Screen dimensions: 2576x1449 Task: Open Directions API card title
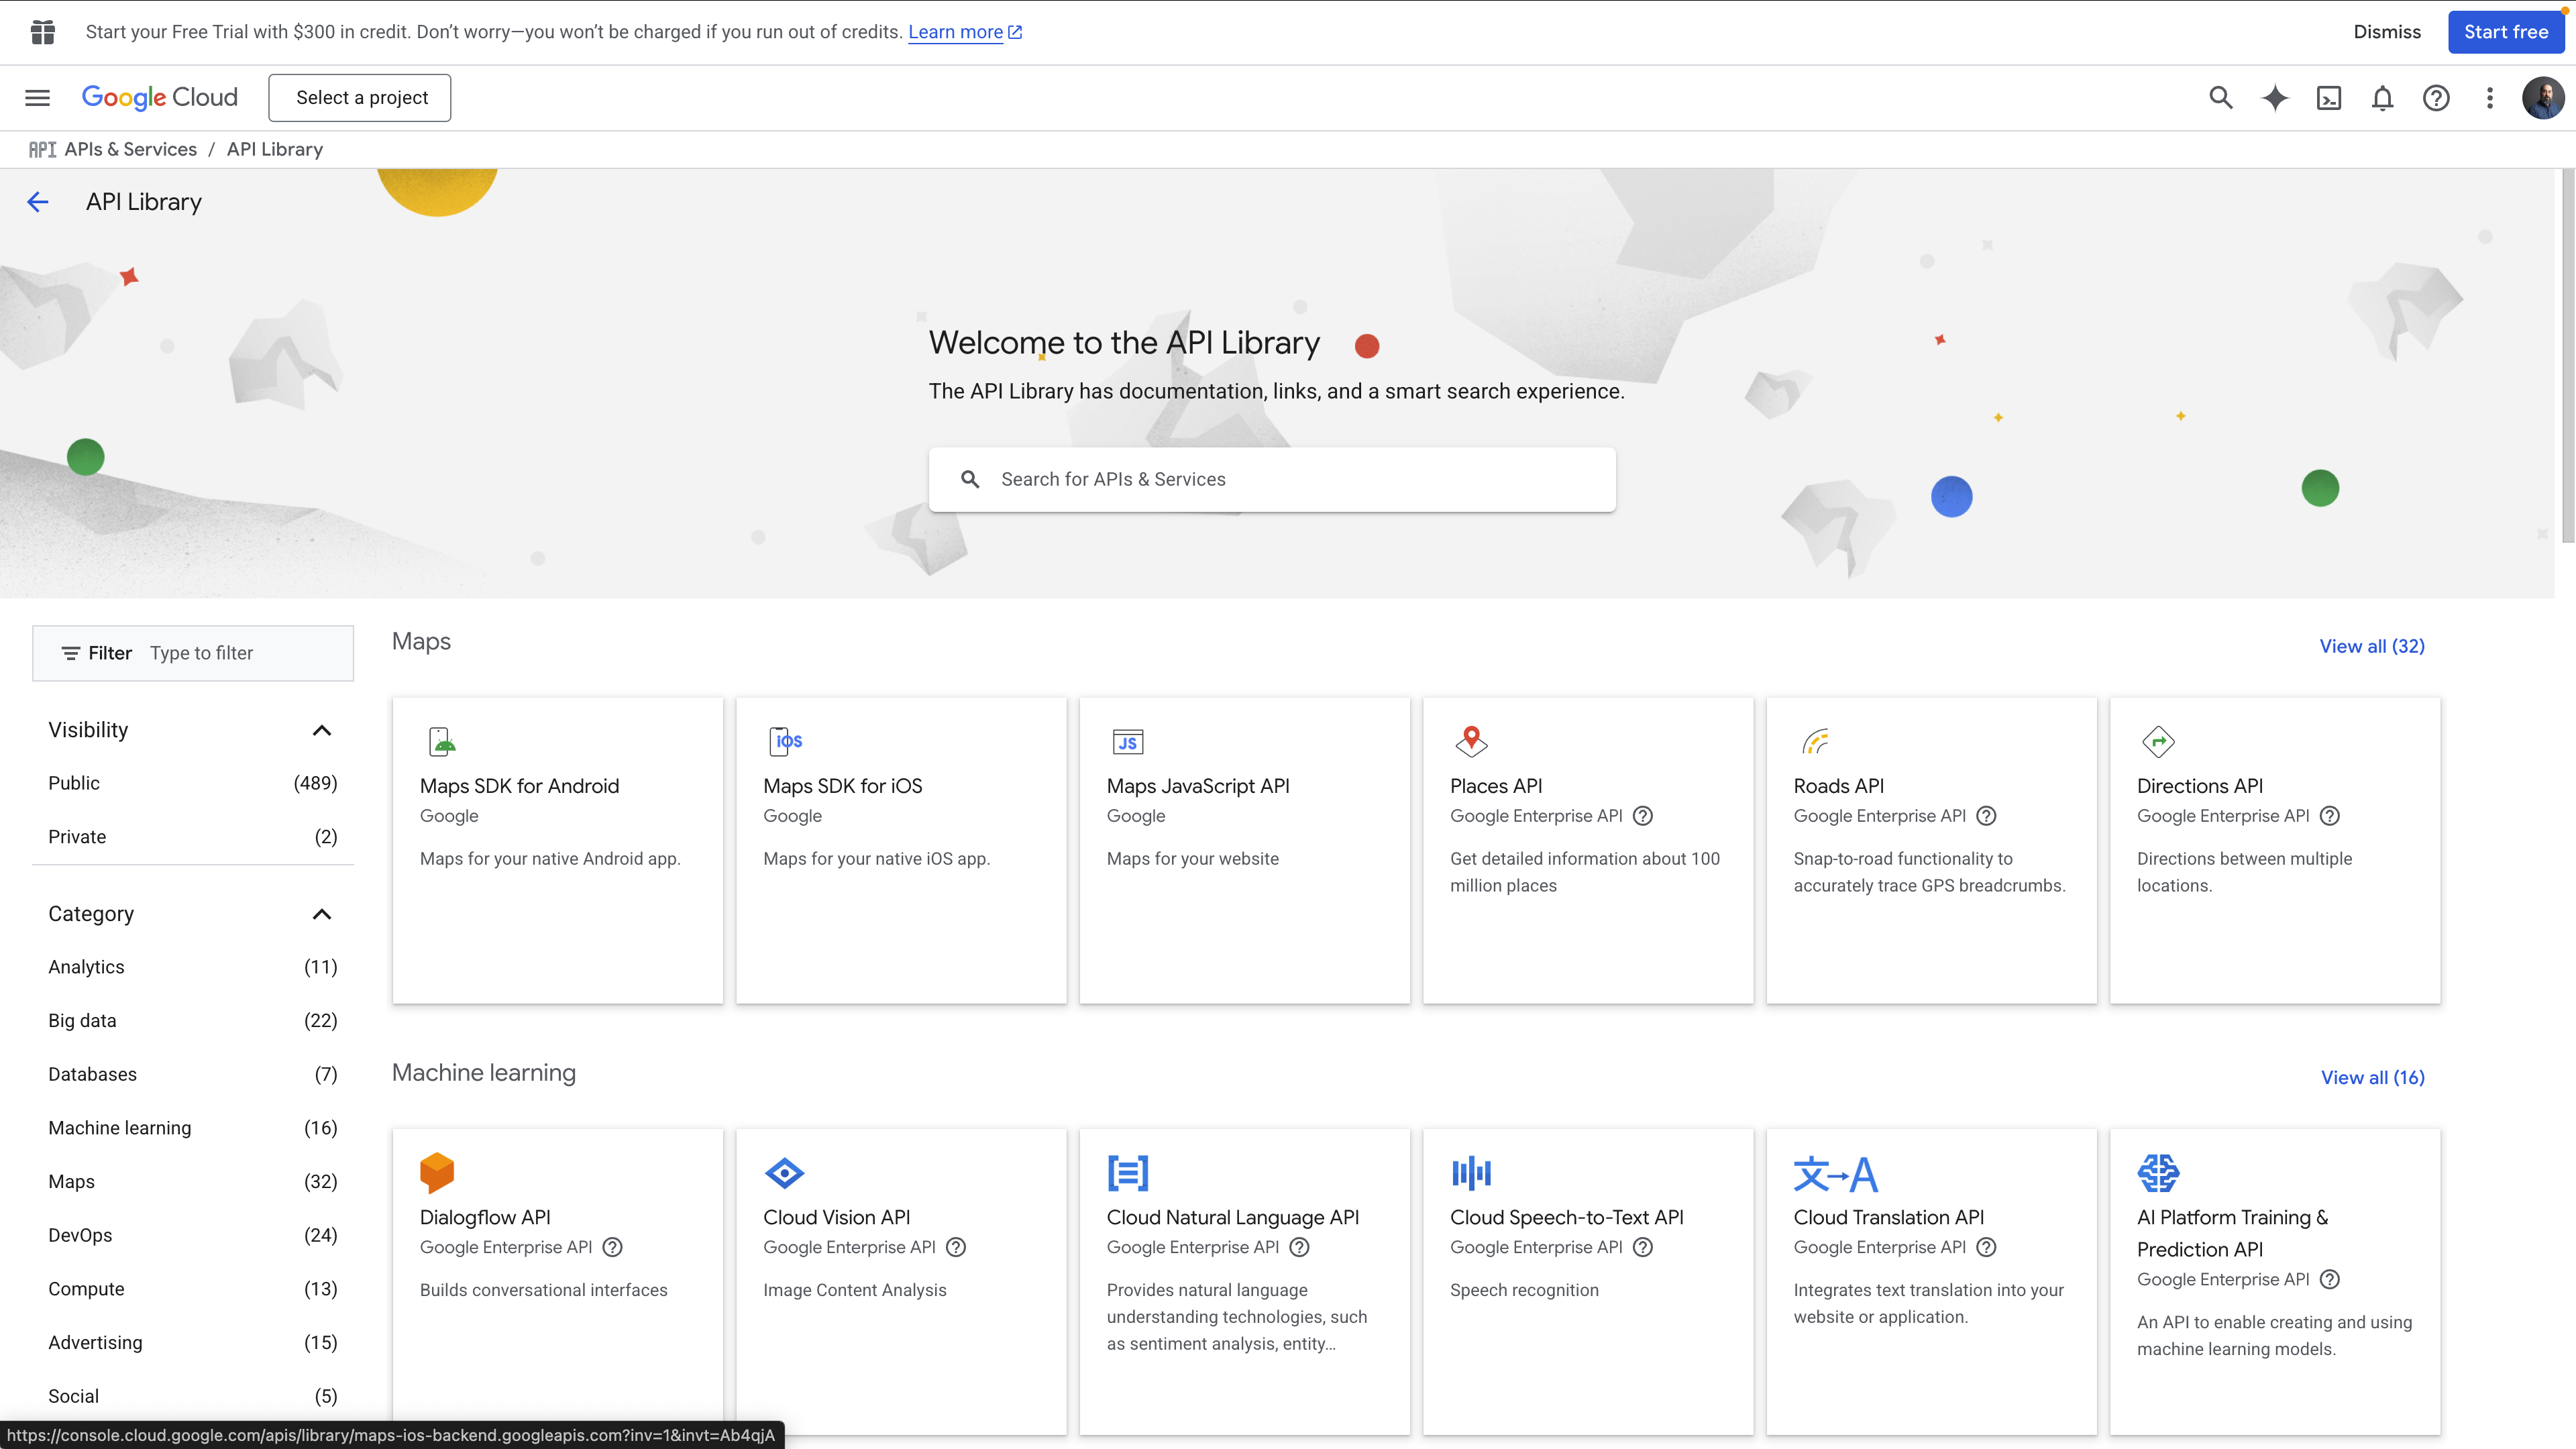pyautogui.click(x=2199, y=786)
